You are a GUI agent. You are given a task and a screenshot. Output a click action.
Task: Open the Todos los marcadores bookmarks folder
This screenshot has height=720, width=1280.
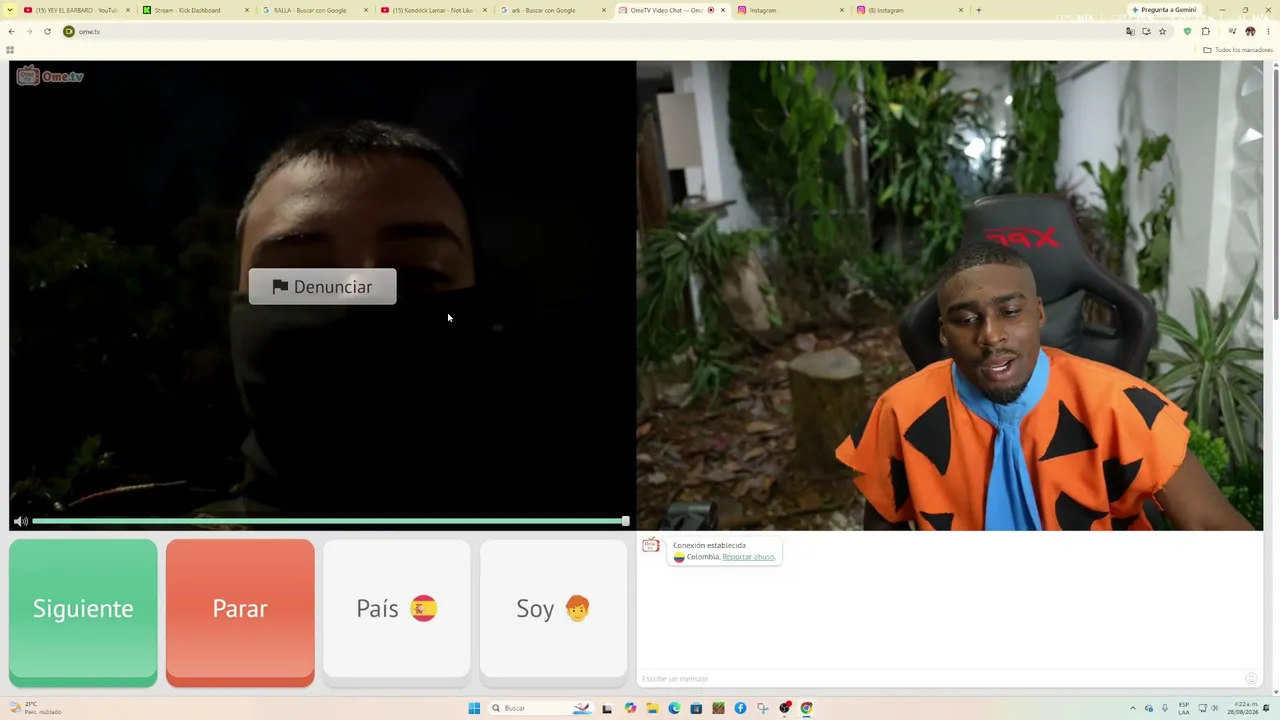pyautogui.click(x=1238, y=50)
